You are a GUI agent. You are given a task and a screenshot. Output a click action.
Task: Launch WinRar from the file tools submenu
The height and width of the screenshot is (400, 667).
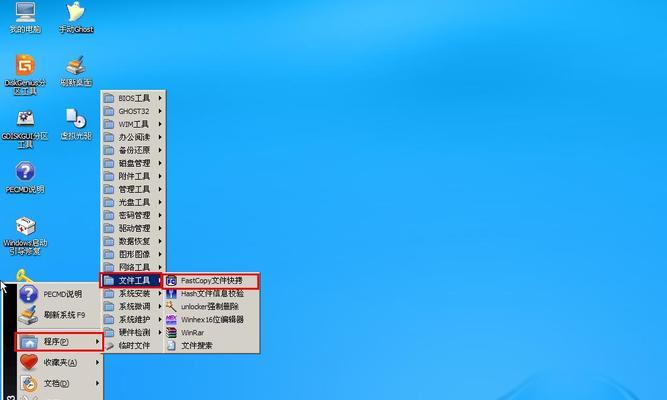point(211,332)
